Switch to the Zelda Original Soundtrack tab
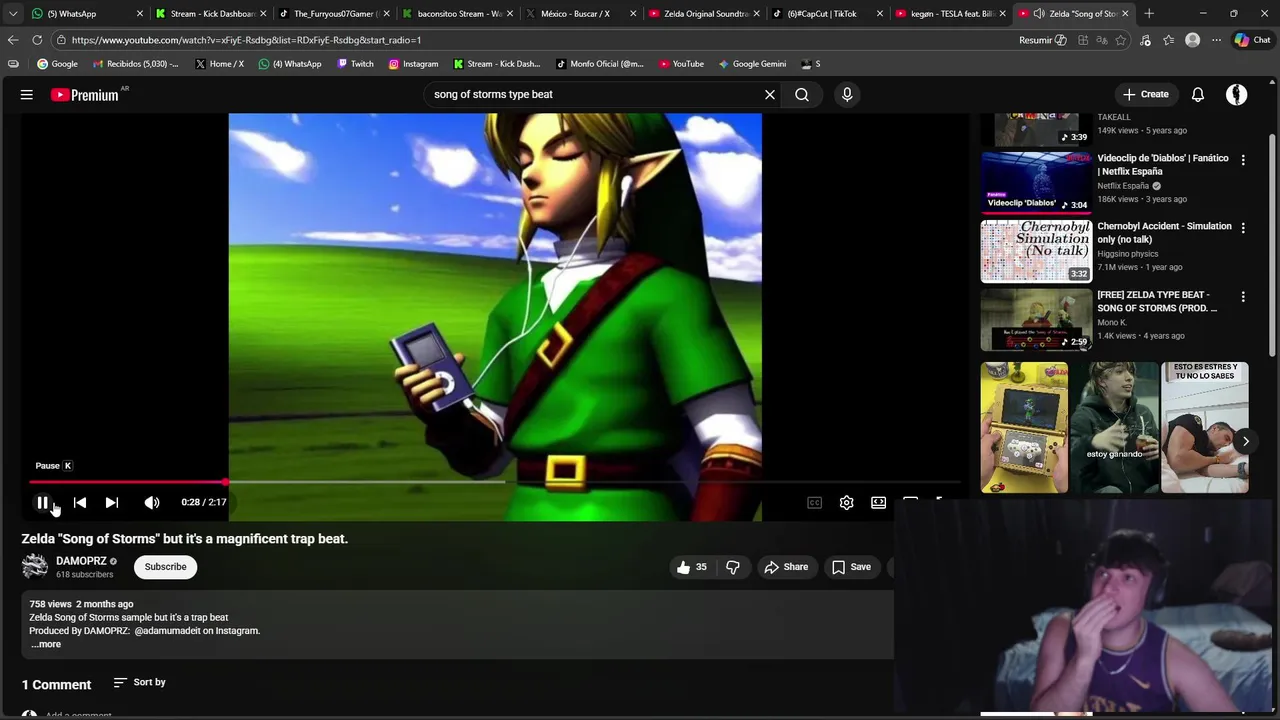 (705, 14)
